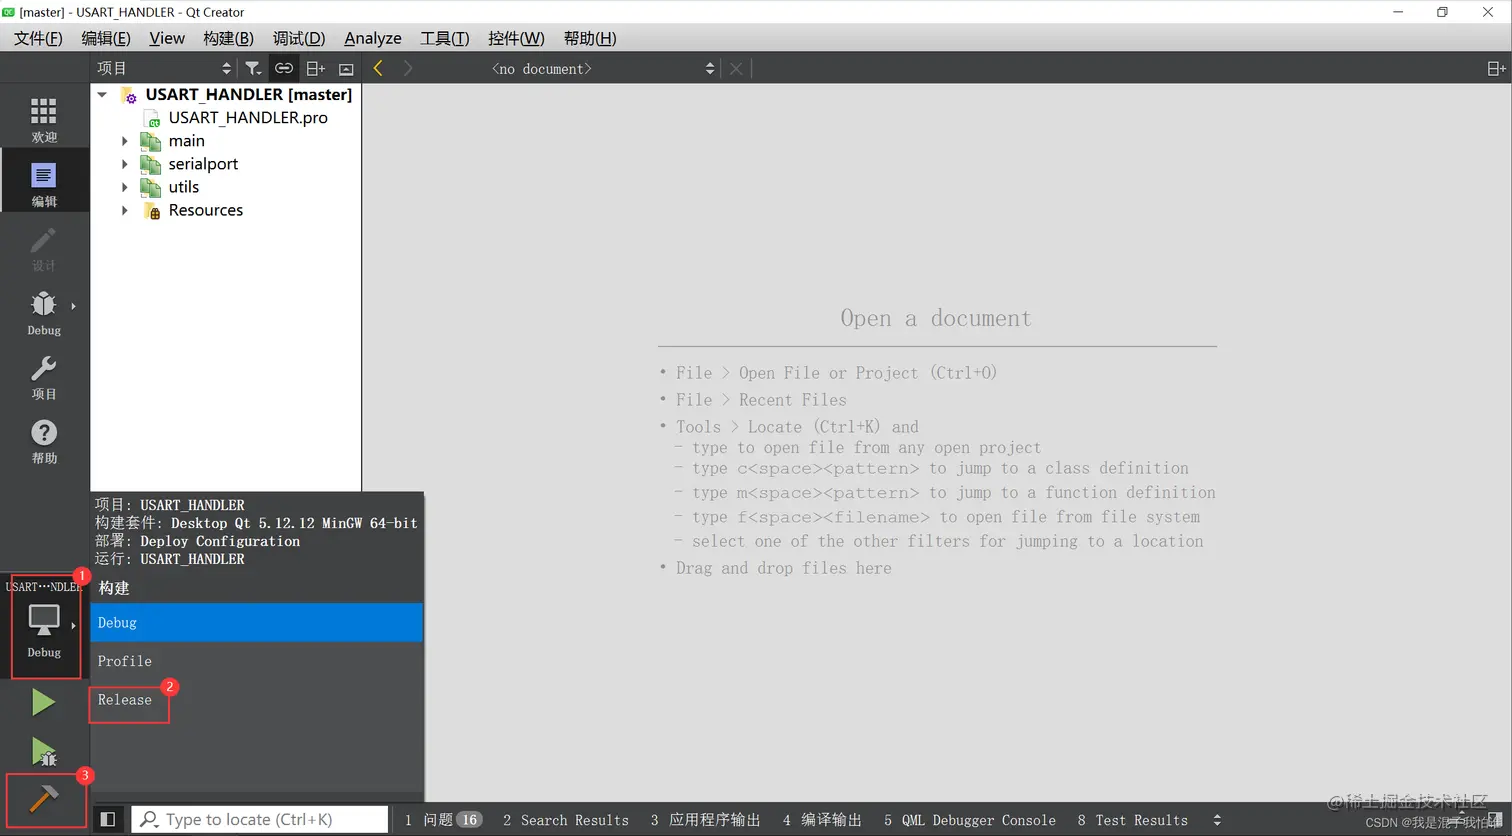The width and height of the screenshot is (1512, 836).
Task: Select USART_HANDLER.pro file
Action: click(x=248, y=117)
